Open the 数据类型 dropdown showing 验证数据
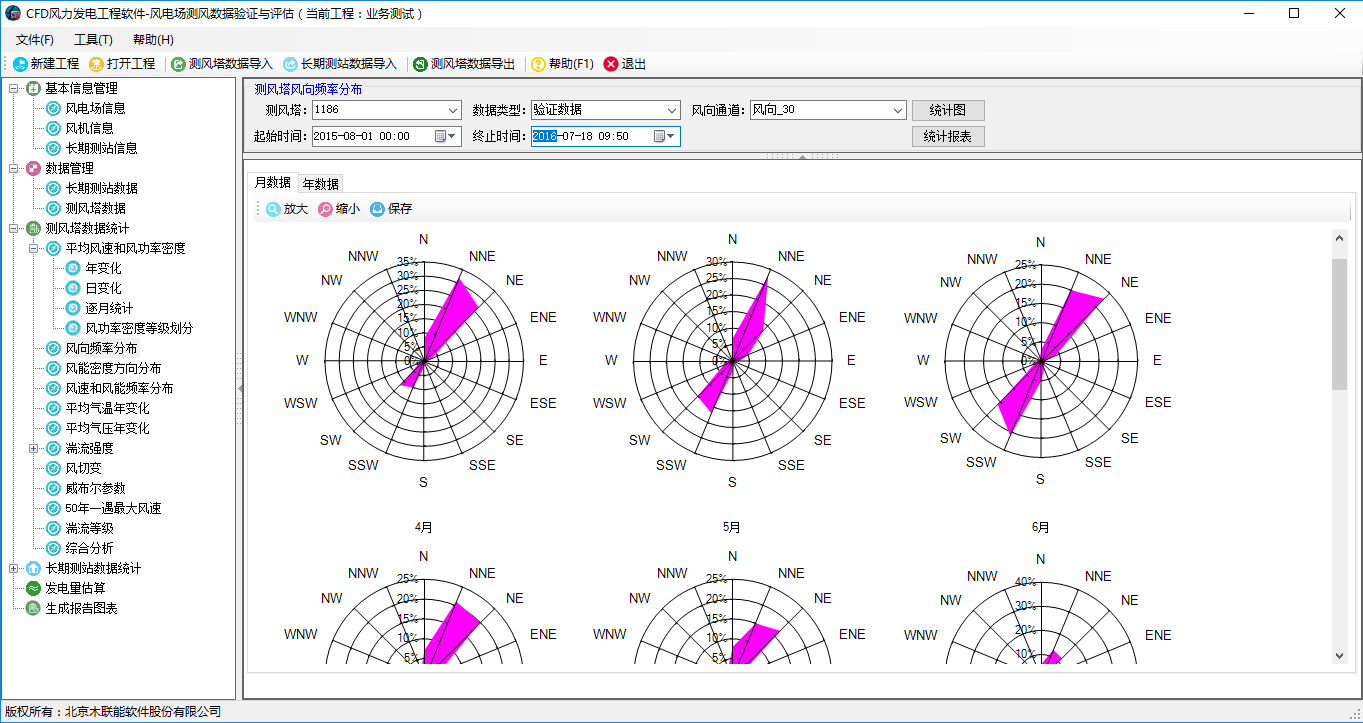1363x723 pixels. pyautogui.click(x=672, y=110)
